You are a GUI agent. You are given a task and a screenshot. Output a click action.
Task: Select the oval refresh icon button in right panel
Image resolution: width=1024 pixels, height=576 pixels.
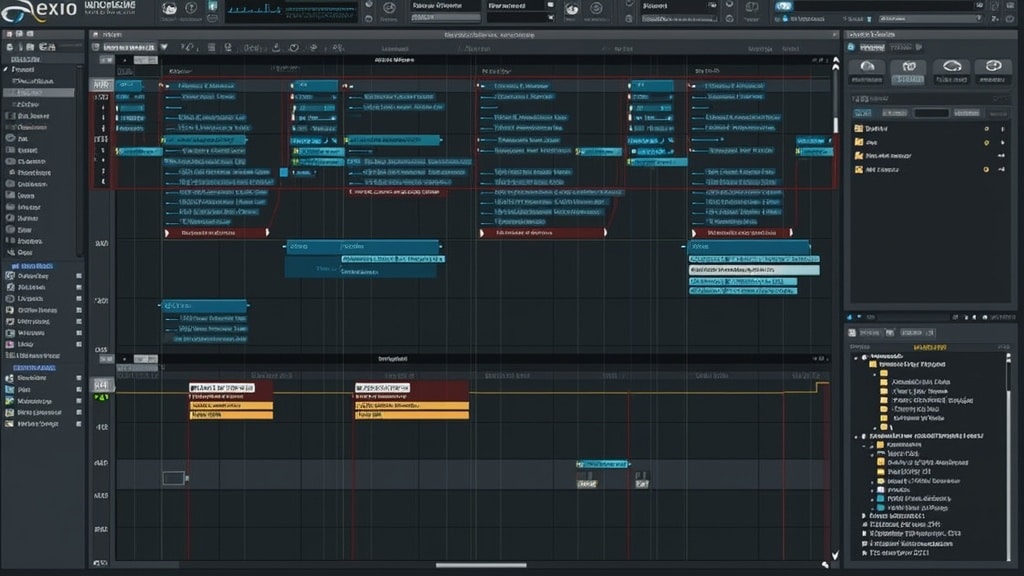tap(952, 71)
